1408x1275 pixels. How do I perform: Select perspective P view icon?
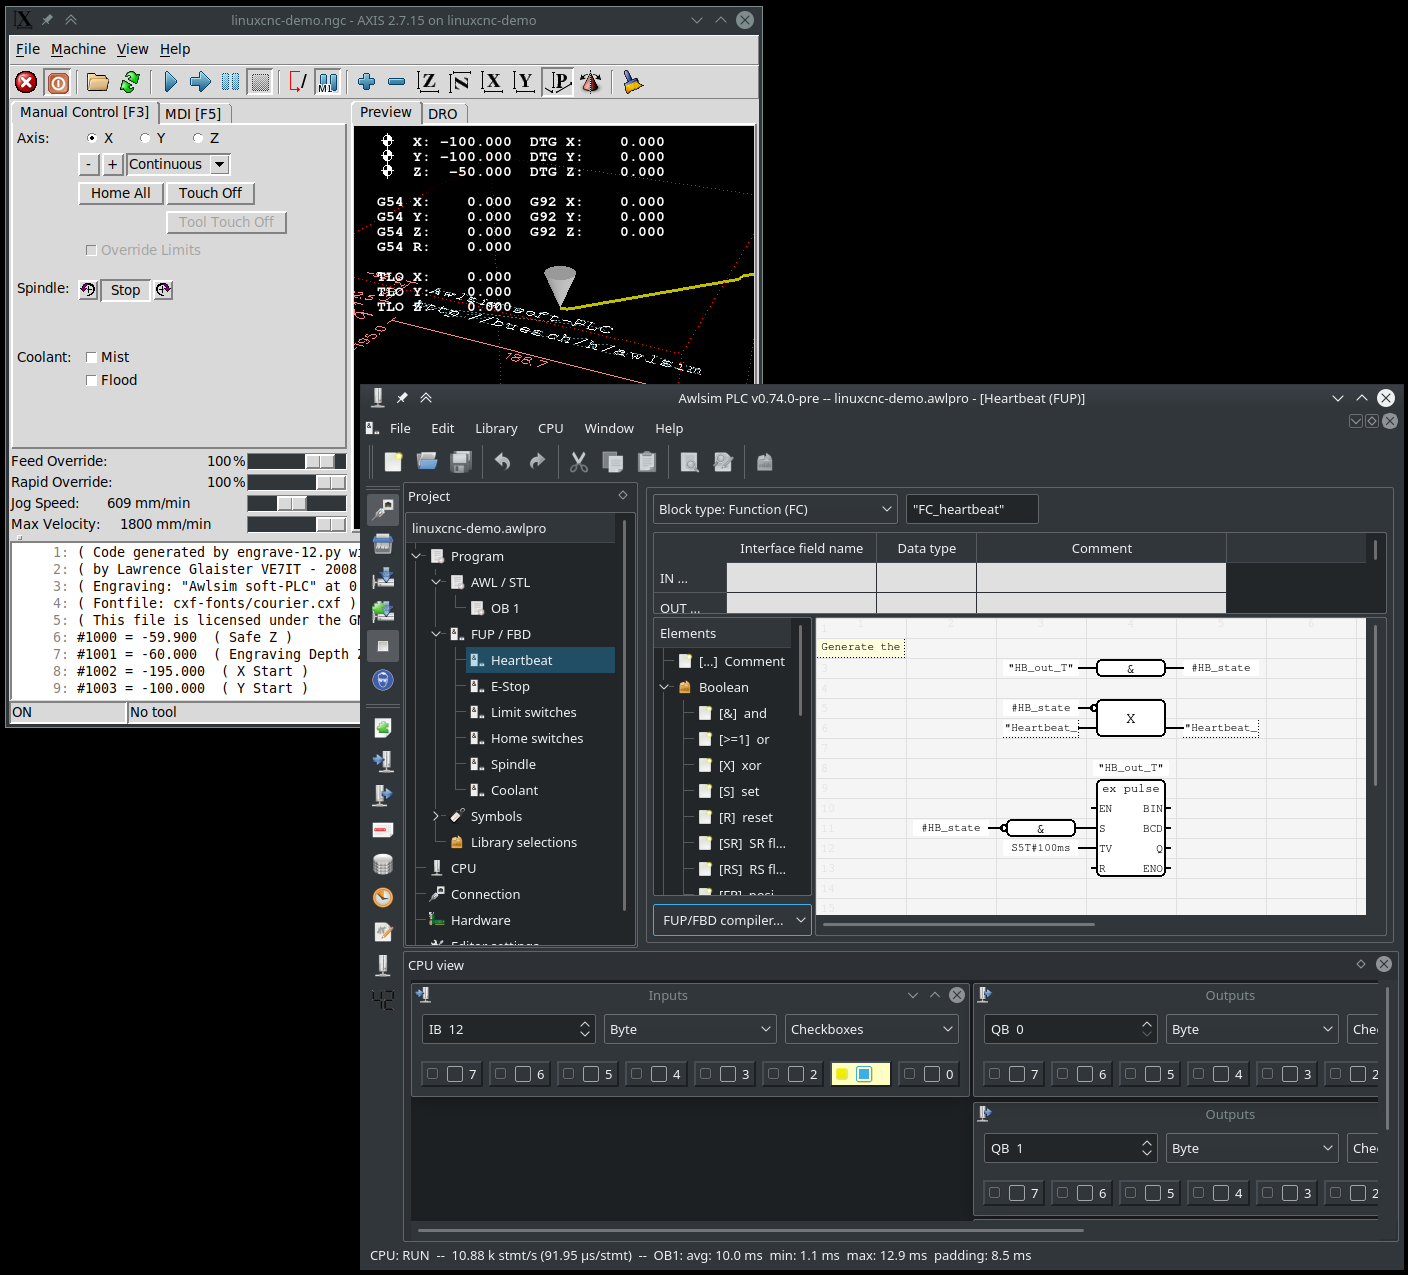coord(557,82)
